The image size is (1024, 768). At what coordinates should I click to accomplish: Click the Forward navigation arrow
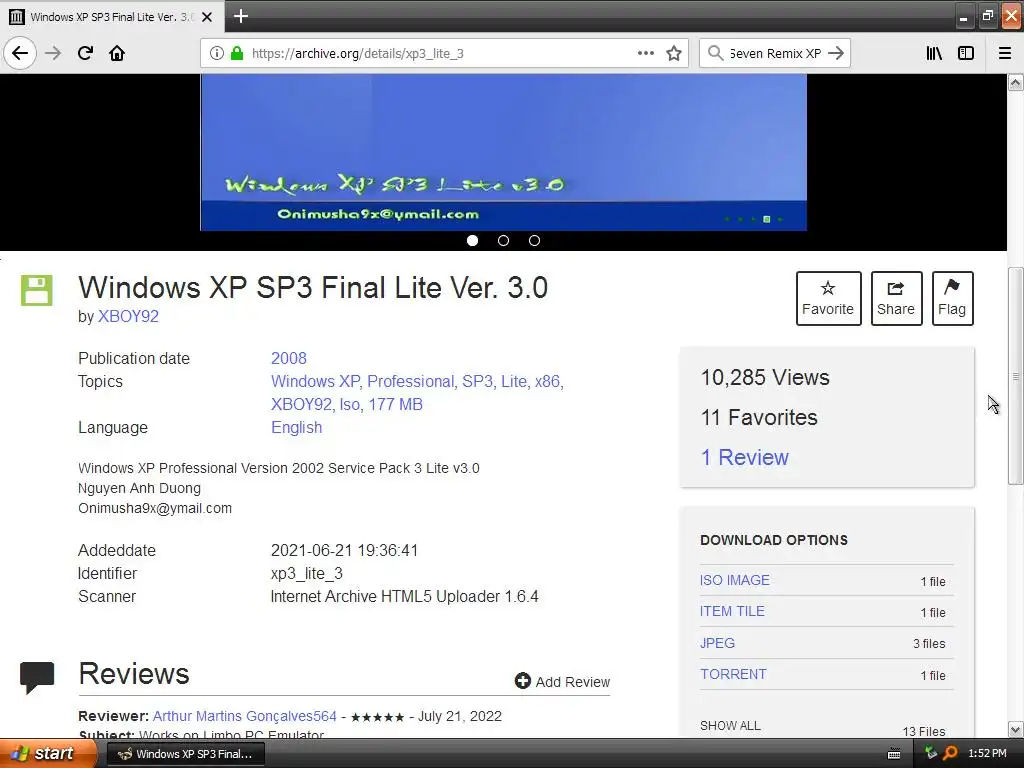point(53,53)
